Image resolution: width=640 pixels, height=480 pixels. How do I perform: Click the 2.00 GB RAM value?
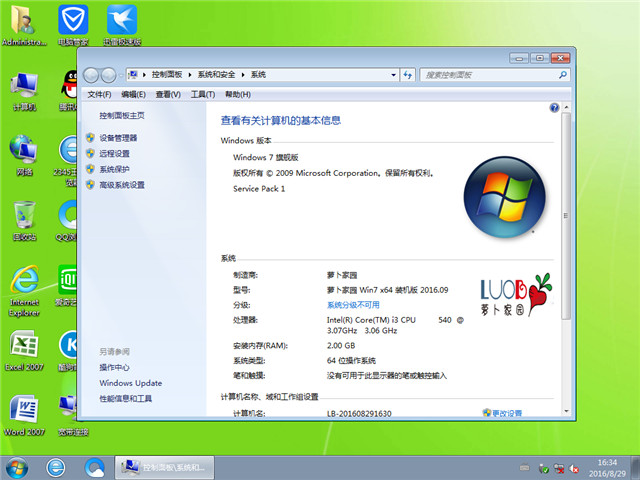click(341, 346)
